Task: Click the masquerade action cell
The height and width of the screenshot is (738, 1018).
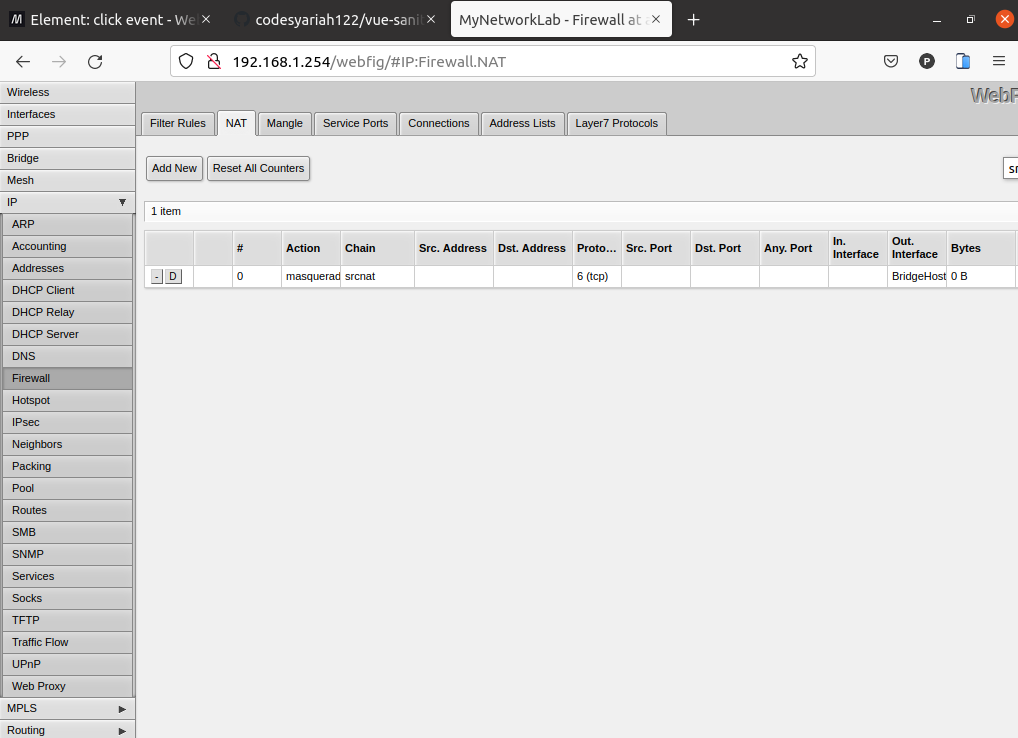Action: [x=311, y=277]
